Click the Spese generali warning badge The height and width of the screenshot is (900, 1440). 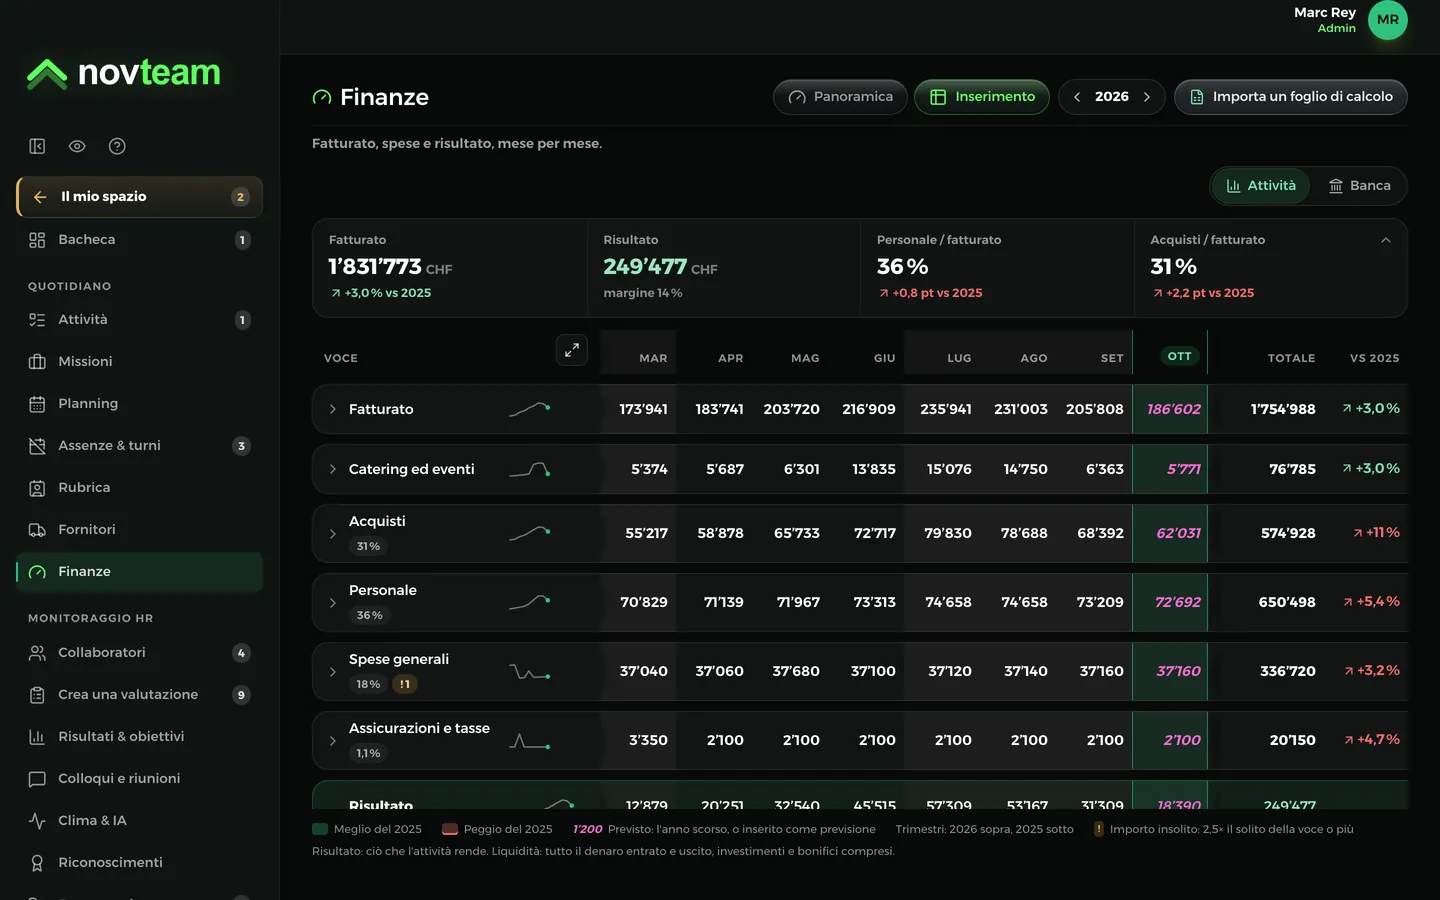pos(404,685)
